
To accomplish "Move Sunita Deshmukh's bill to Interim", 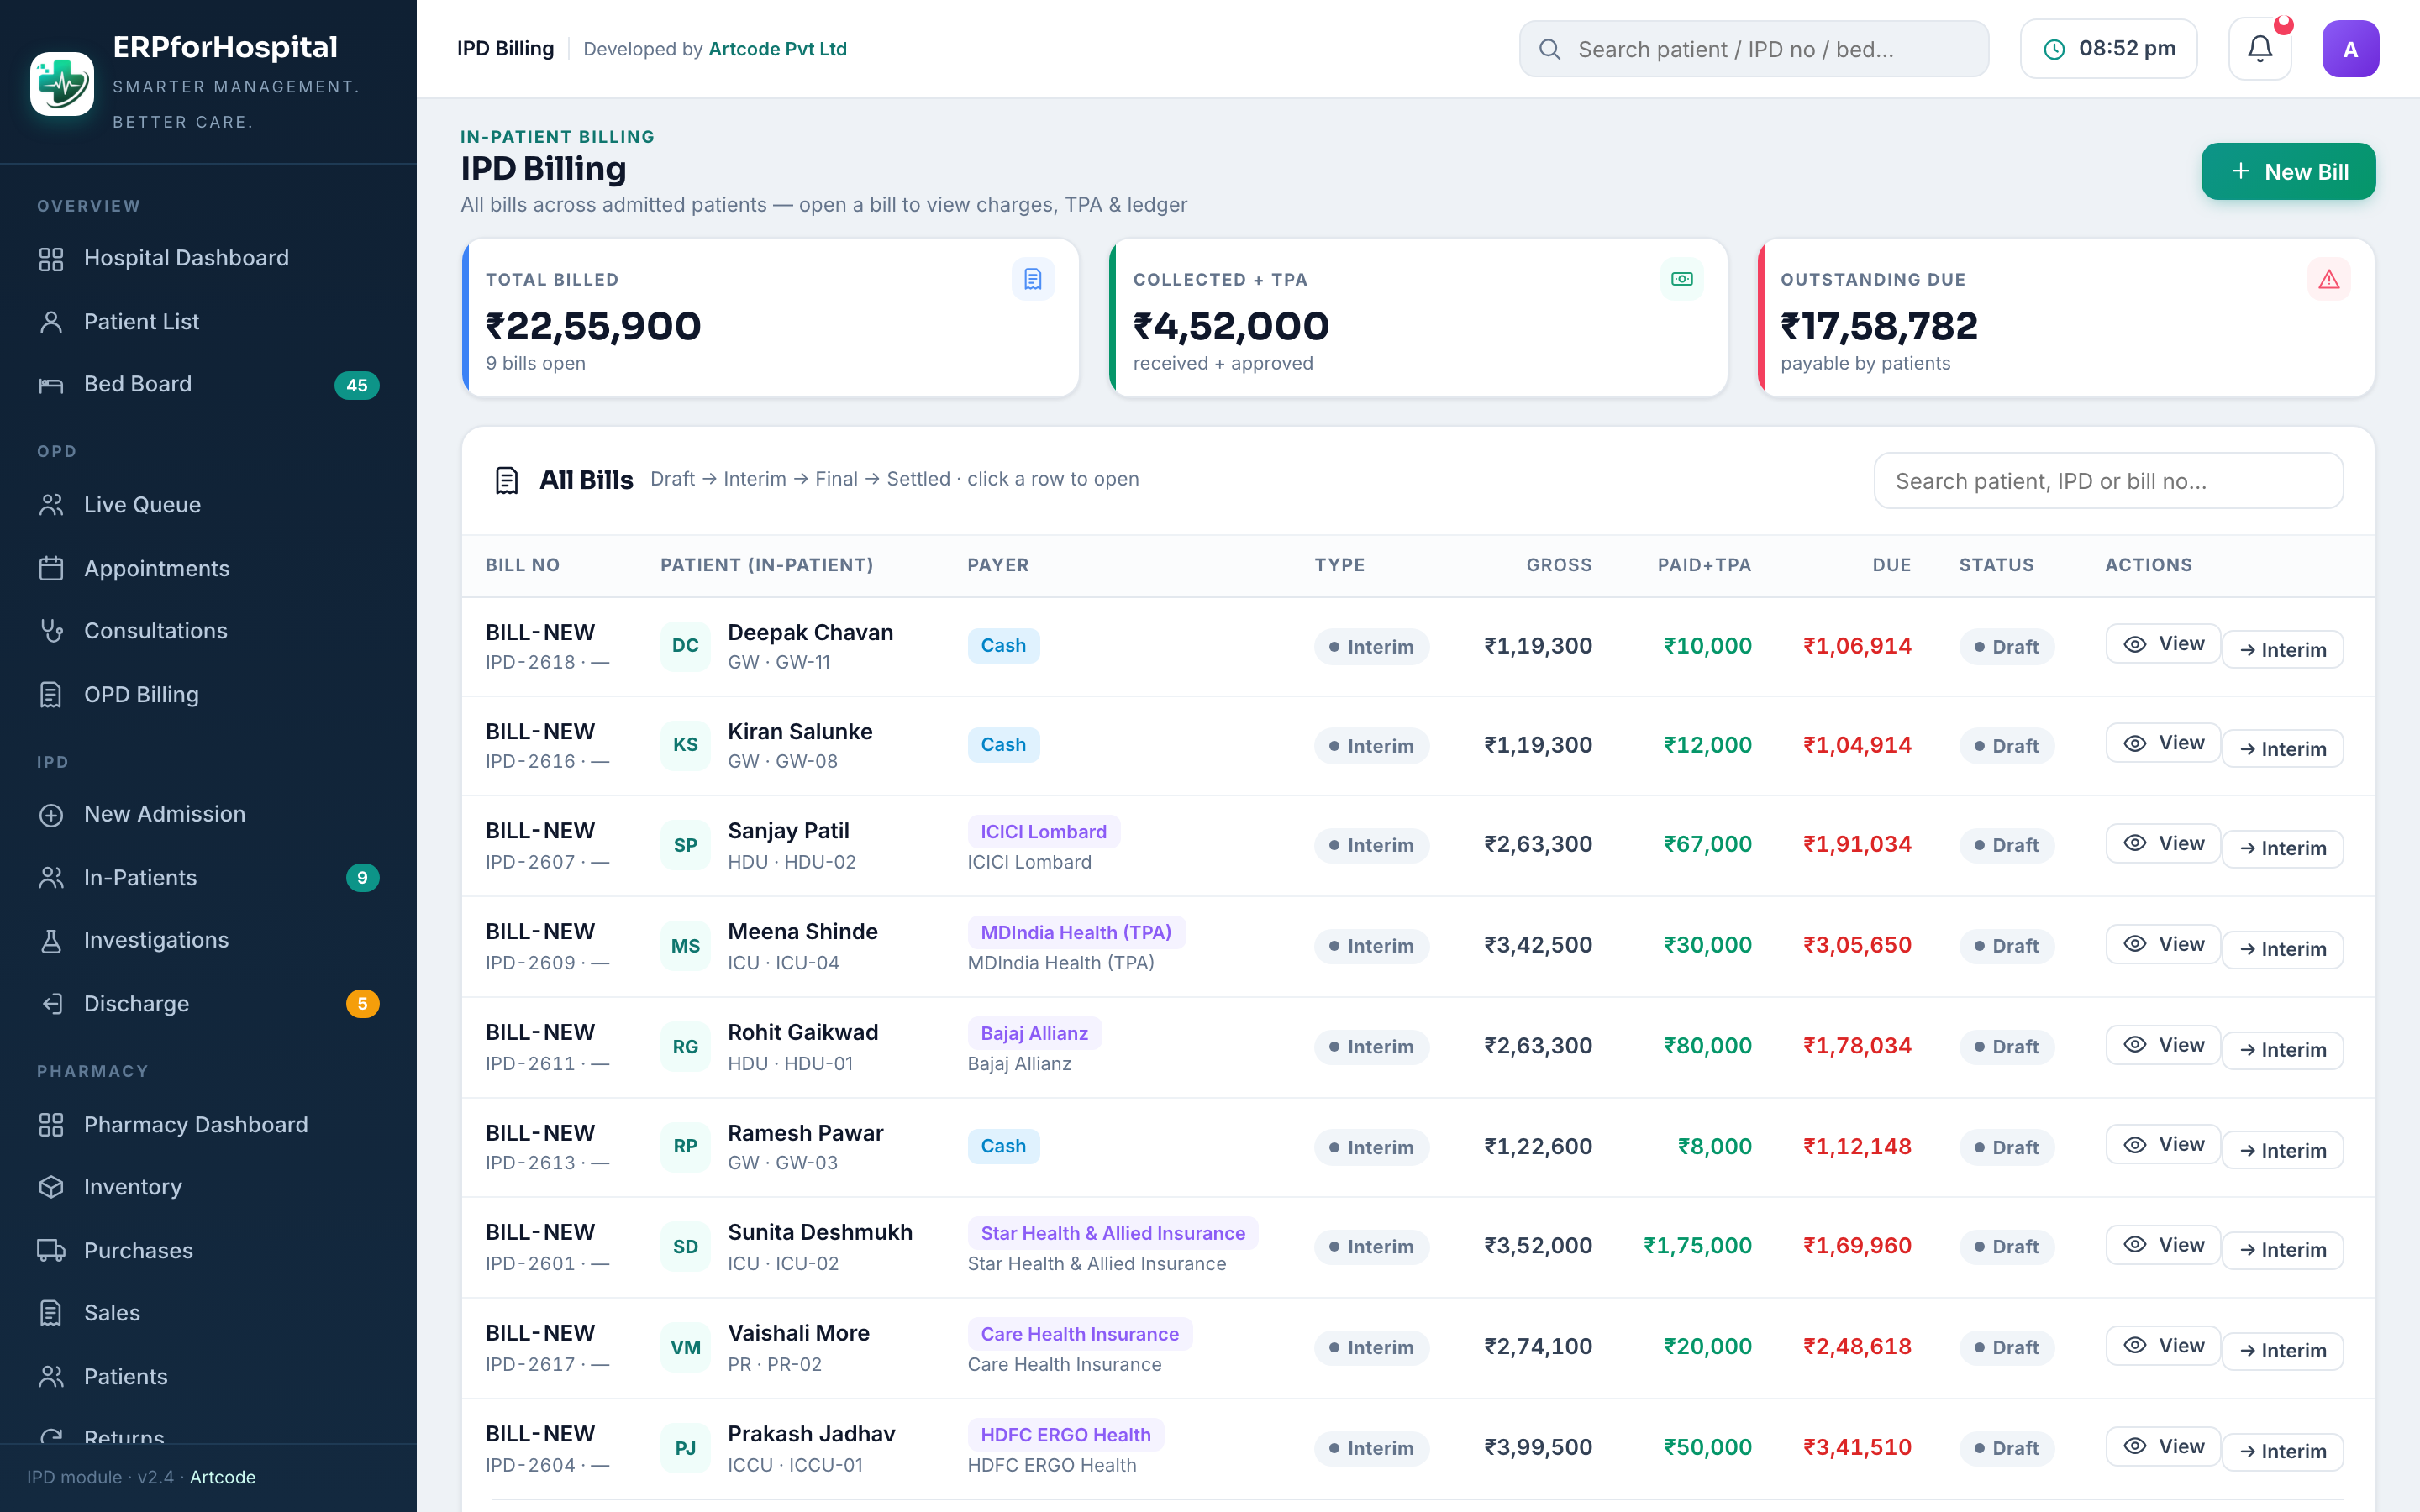I will [2282, 1250].
